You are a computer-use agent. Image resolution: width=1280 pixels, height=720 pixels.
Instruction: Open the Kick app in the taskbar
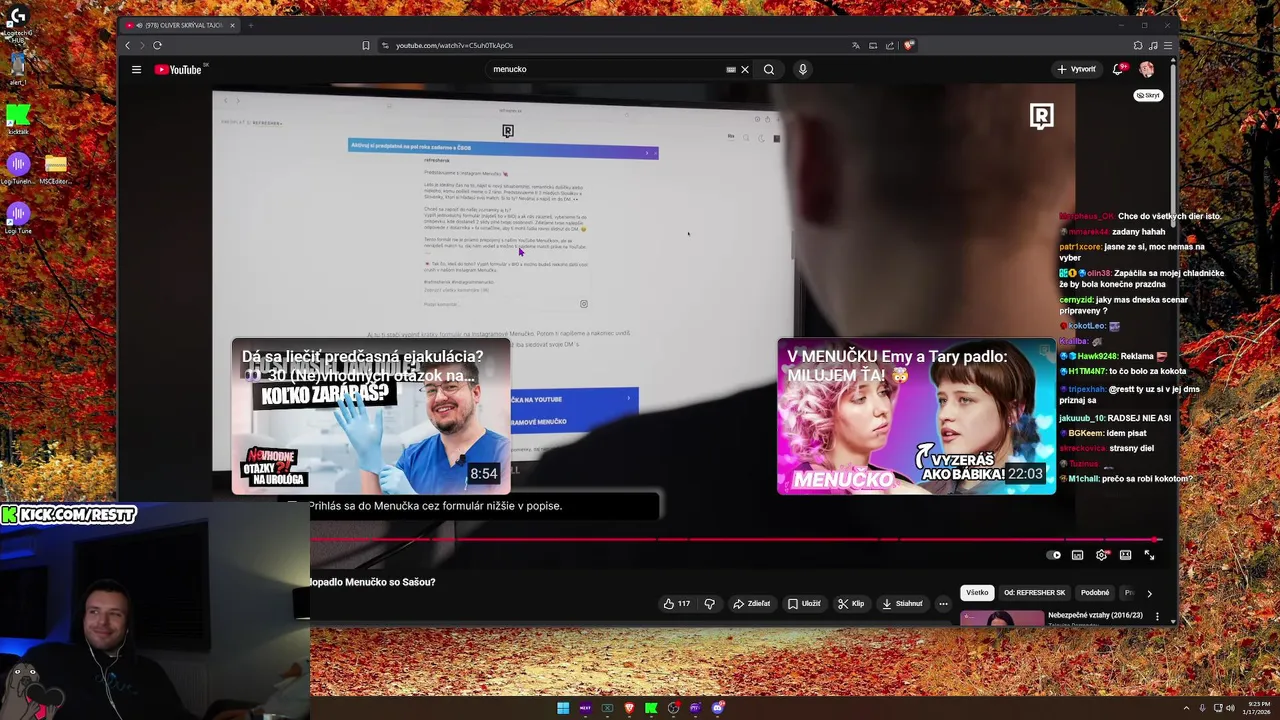pos(651,708)
